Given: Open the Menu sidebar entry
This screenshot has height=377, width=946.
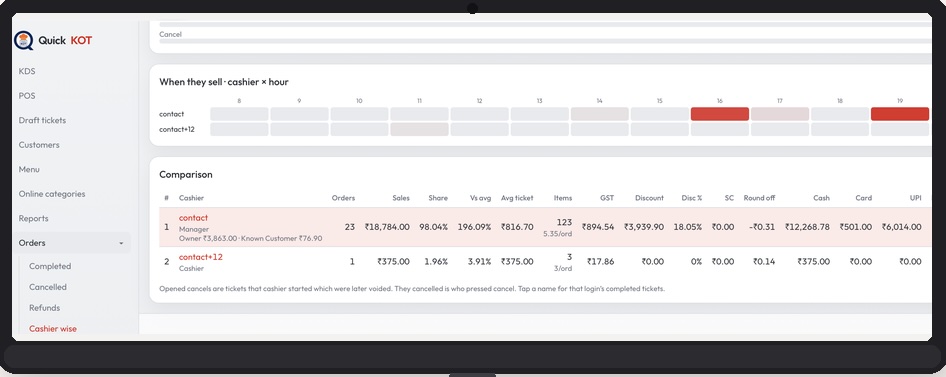Looking at the screenshot, I should coord(29,169).
